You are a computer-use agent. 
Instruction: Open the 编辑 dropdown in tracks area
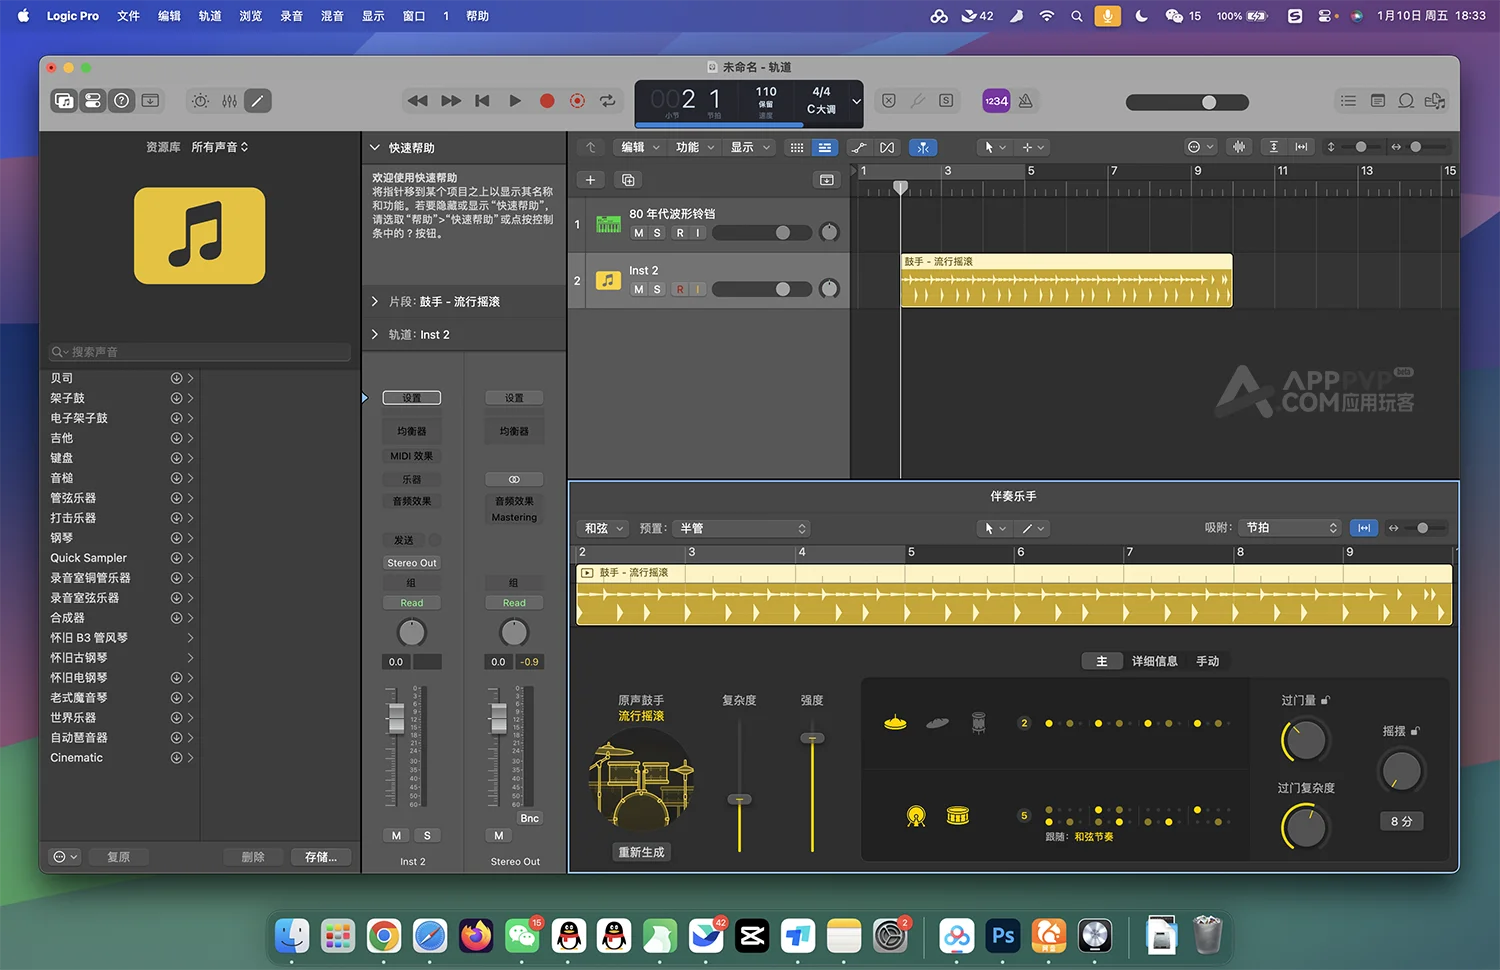(640, 147)
